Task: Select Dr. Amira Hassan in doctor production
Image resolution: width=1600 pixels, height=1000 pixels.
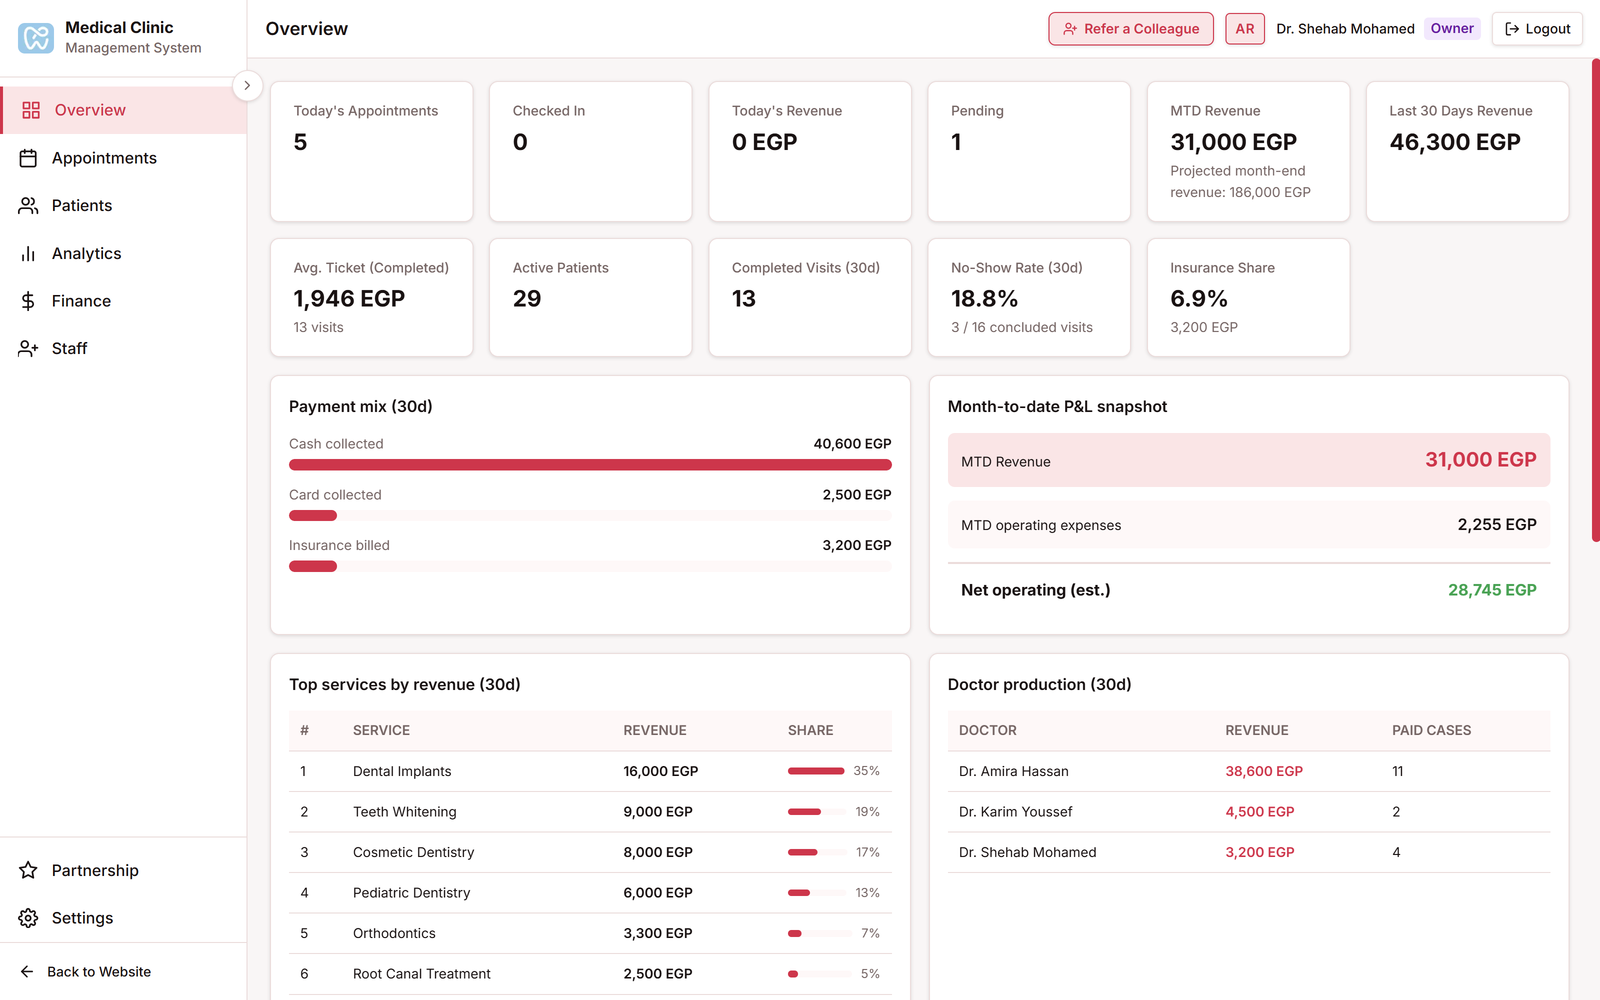Action: [x=1249, y=771]
